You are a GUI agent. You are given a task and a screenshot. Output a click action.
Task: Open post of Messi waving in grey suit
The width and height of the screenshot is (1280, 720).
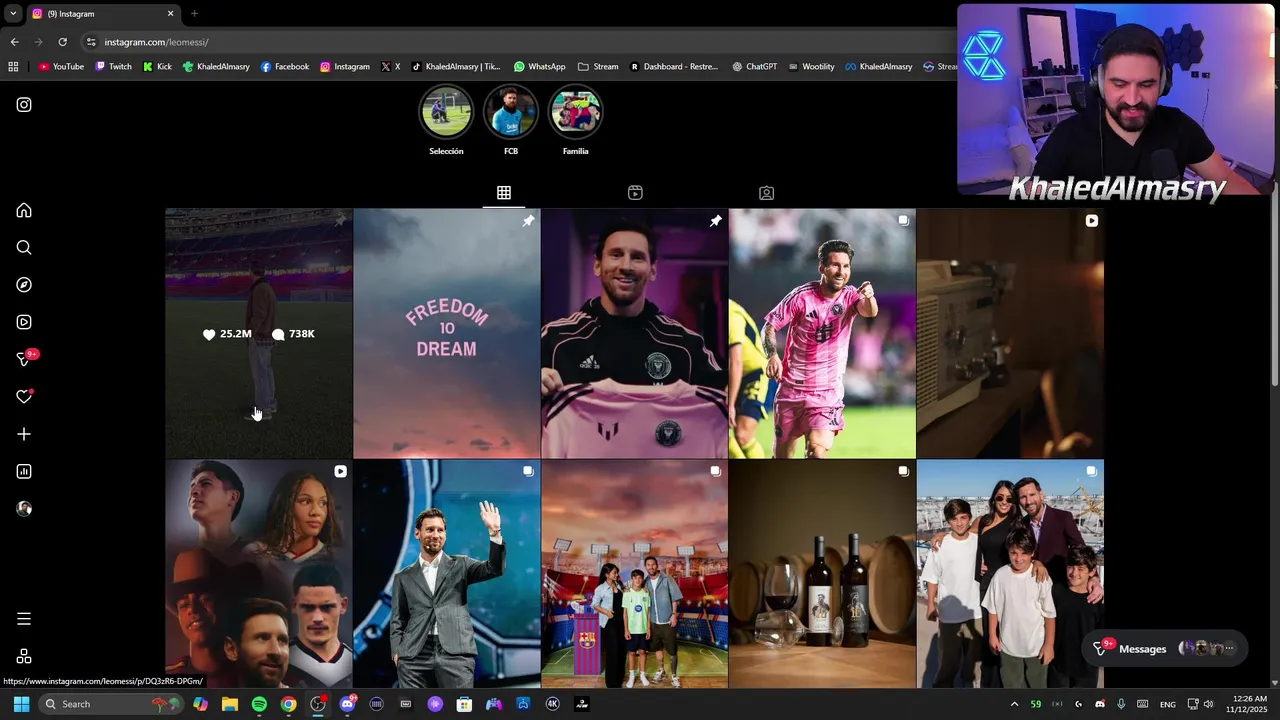click(x=447, y=574)
